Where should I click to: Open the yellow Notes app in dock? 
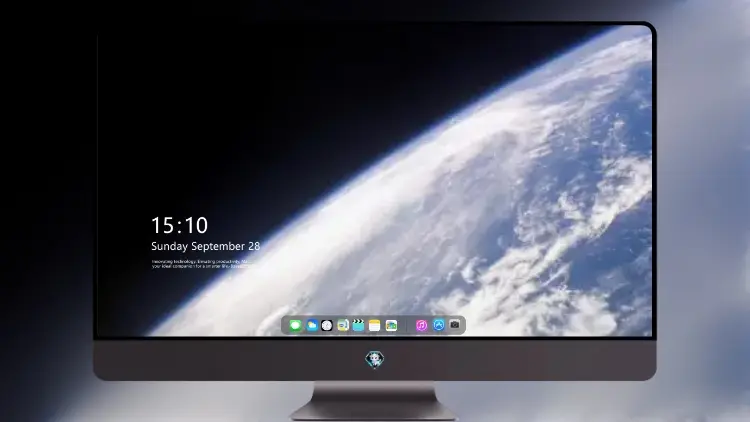click(x=375, y=326)
